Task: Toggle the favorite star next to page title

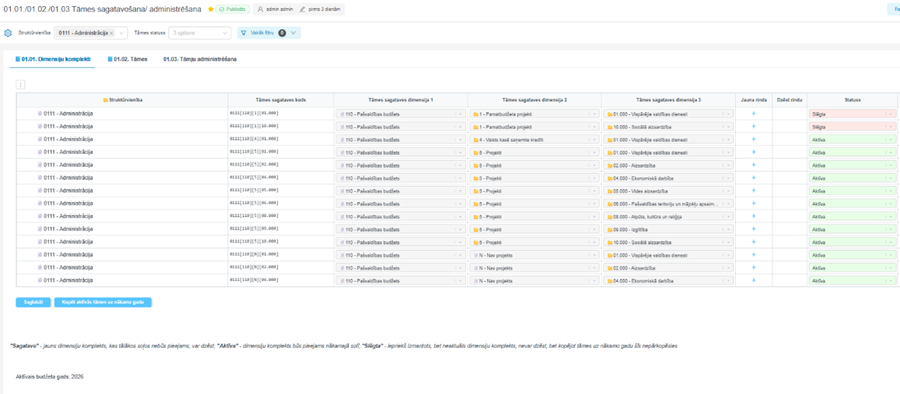Action: [211, 9]
